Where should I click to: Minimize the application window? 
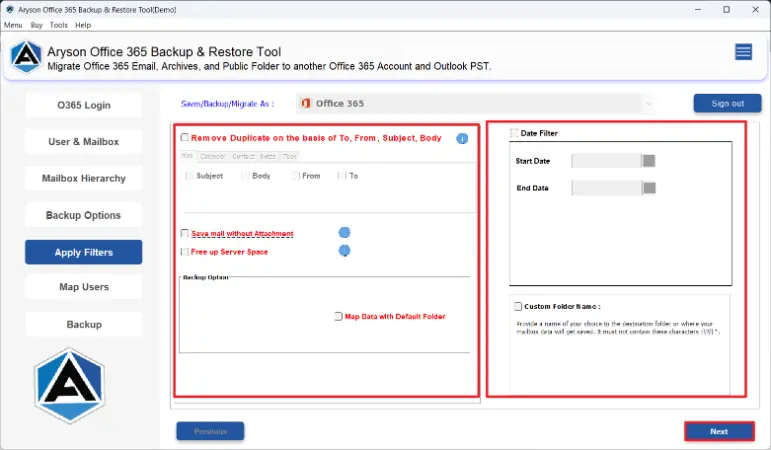coord(698,9)
